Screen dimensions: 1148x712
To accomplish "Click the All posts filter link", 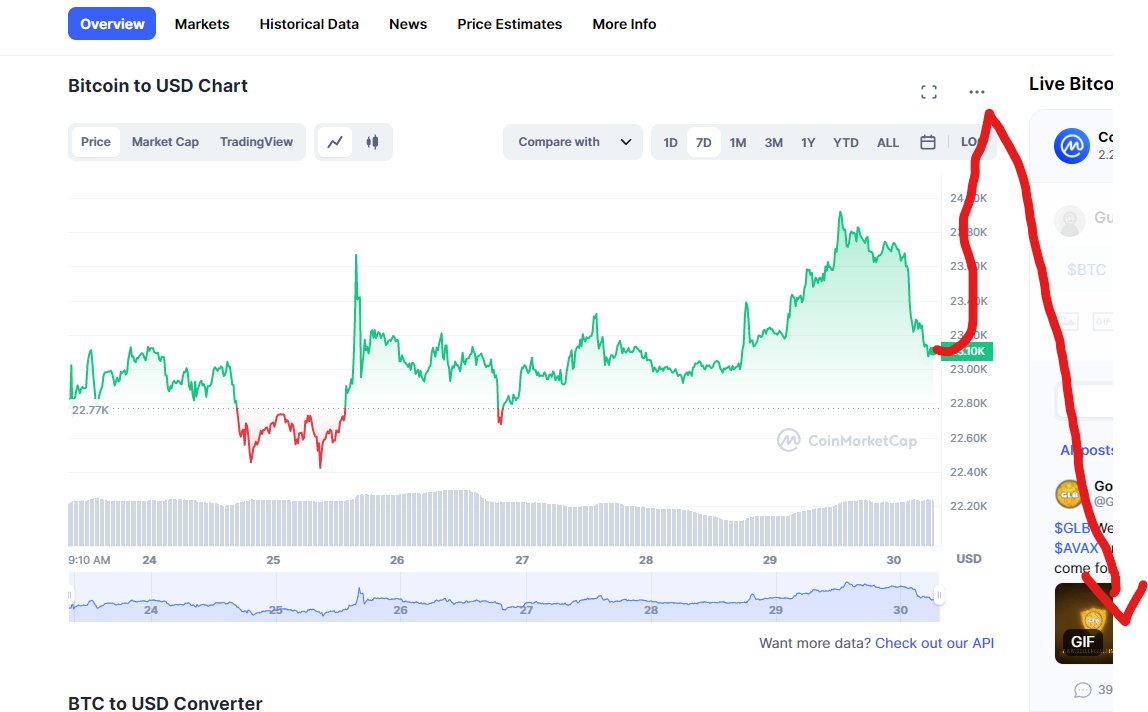I will [1086, 450].
